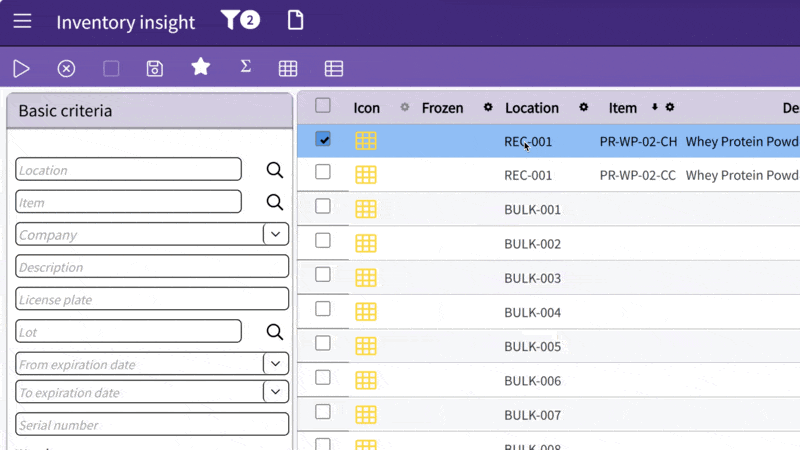
Task: Run the query with the play icon
Action: pyautogui.click(x=21, y=68)
